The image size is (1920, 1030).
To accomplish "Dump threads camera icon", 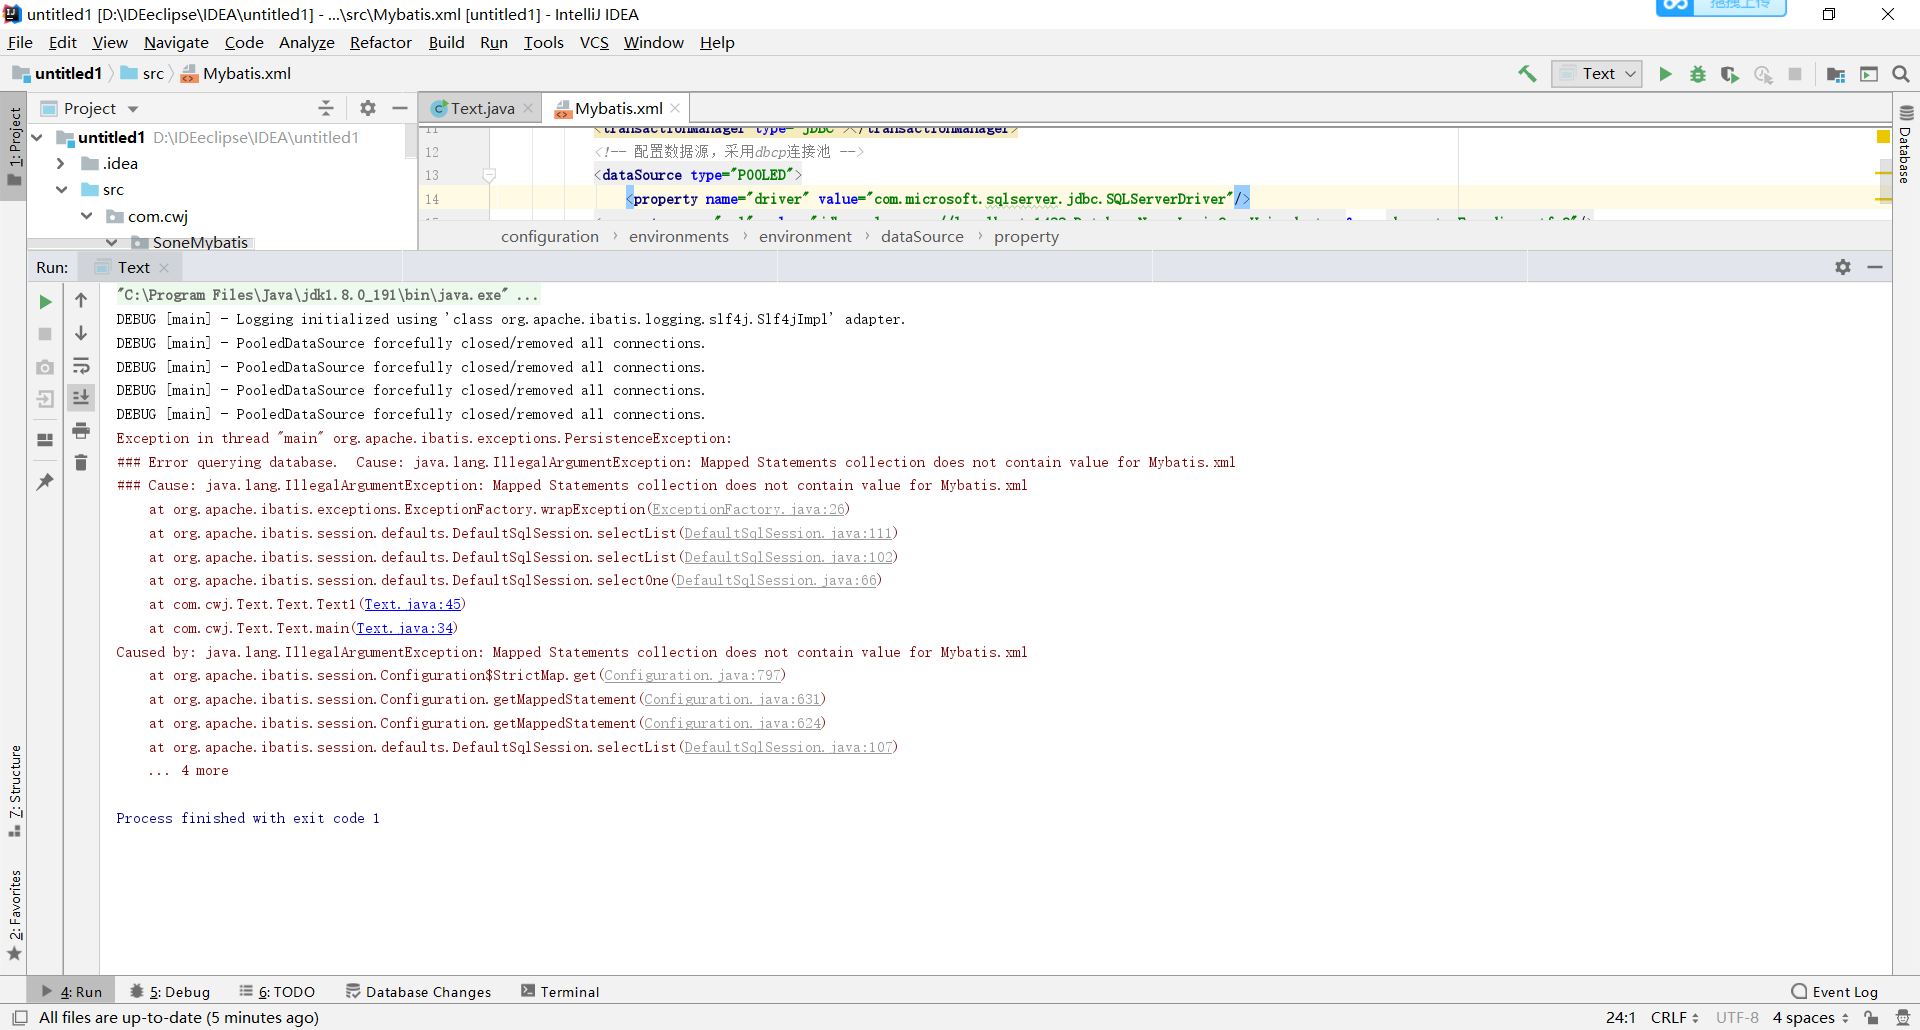I will click(45, 367).
